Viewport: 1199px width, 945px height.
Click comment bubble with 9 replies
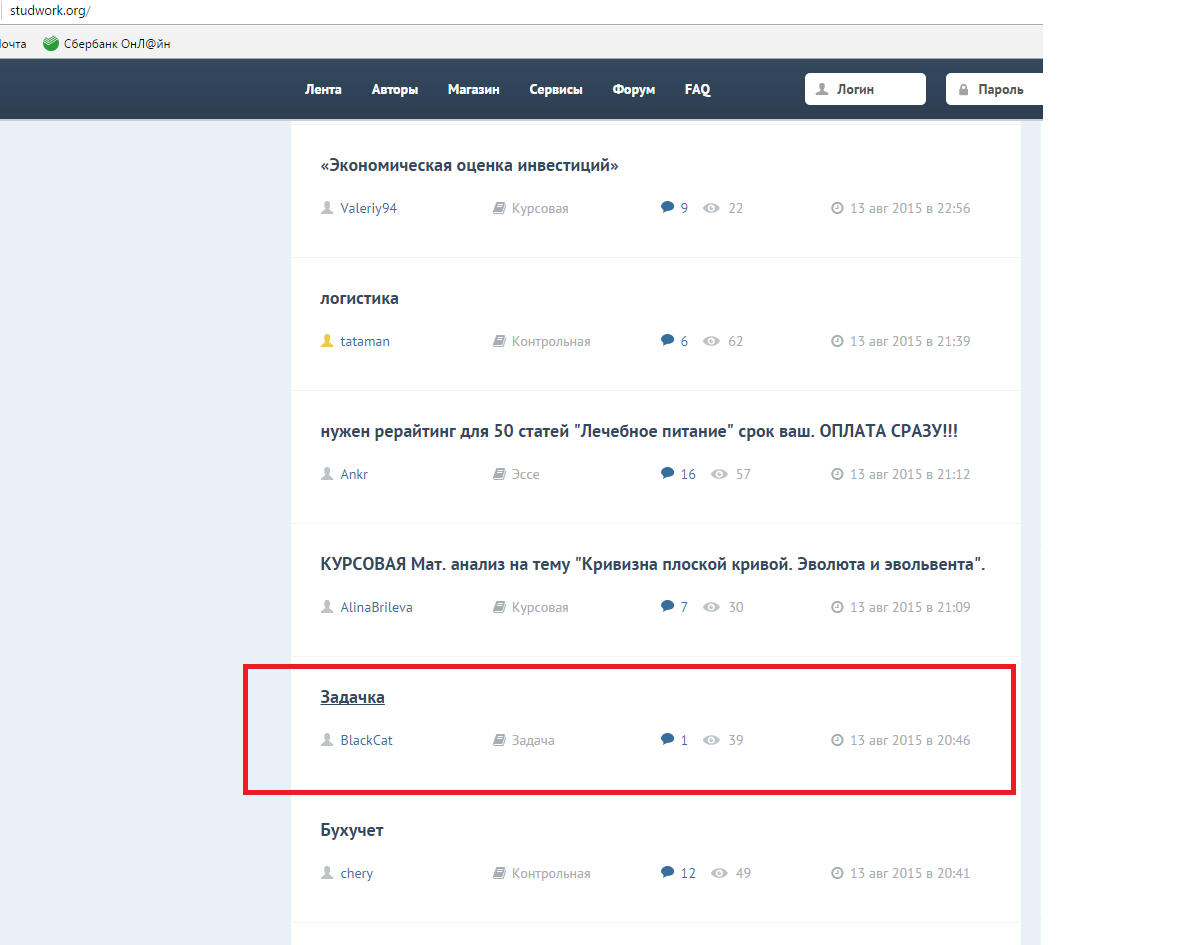[667, 207]
